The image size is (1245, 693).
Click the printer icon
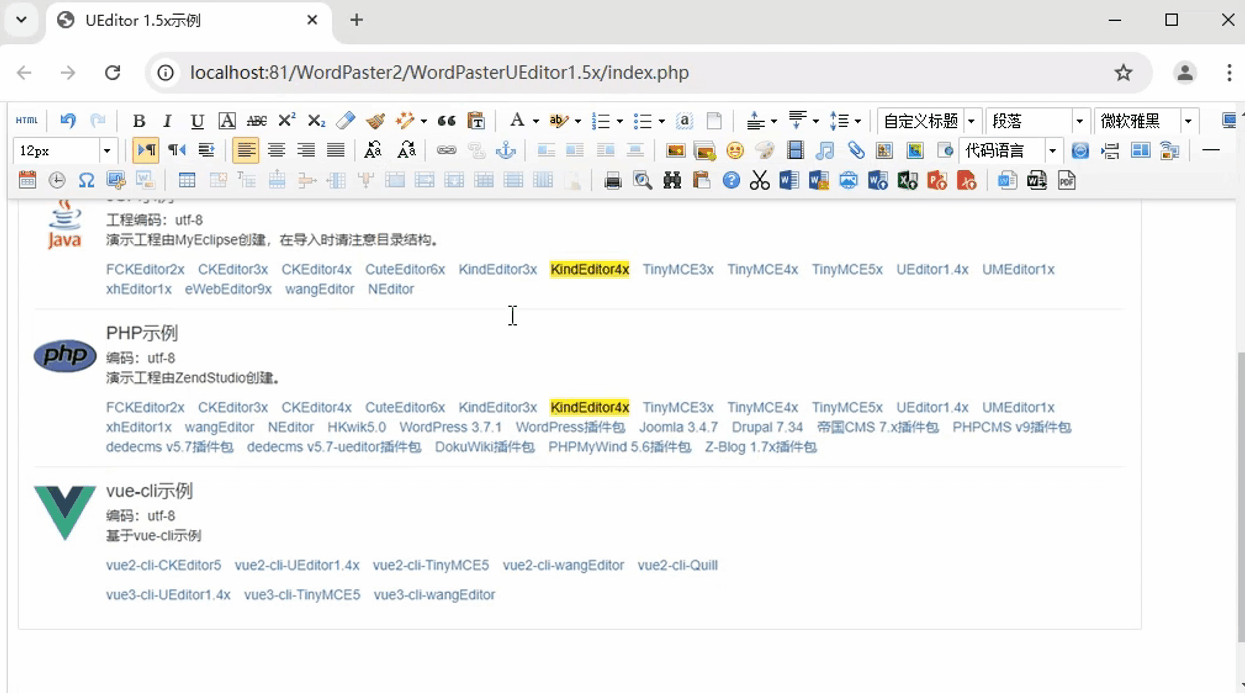point(613,181)
